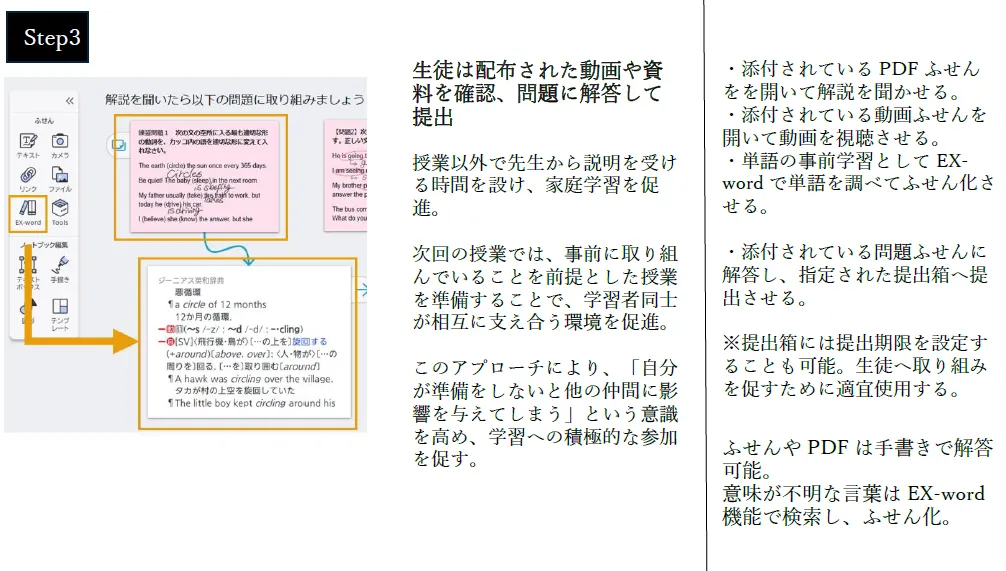Open the EX-word dictionary tool

coord(27,212)
